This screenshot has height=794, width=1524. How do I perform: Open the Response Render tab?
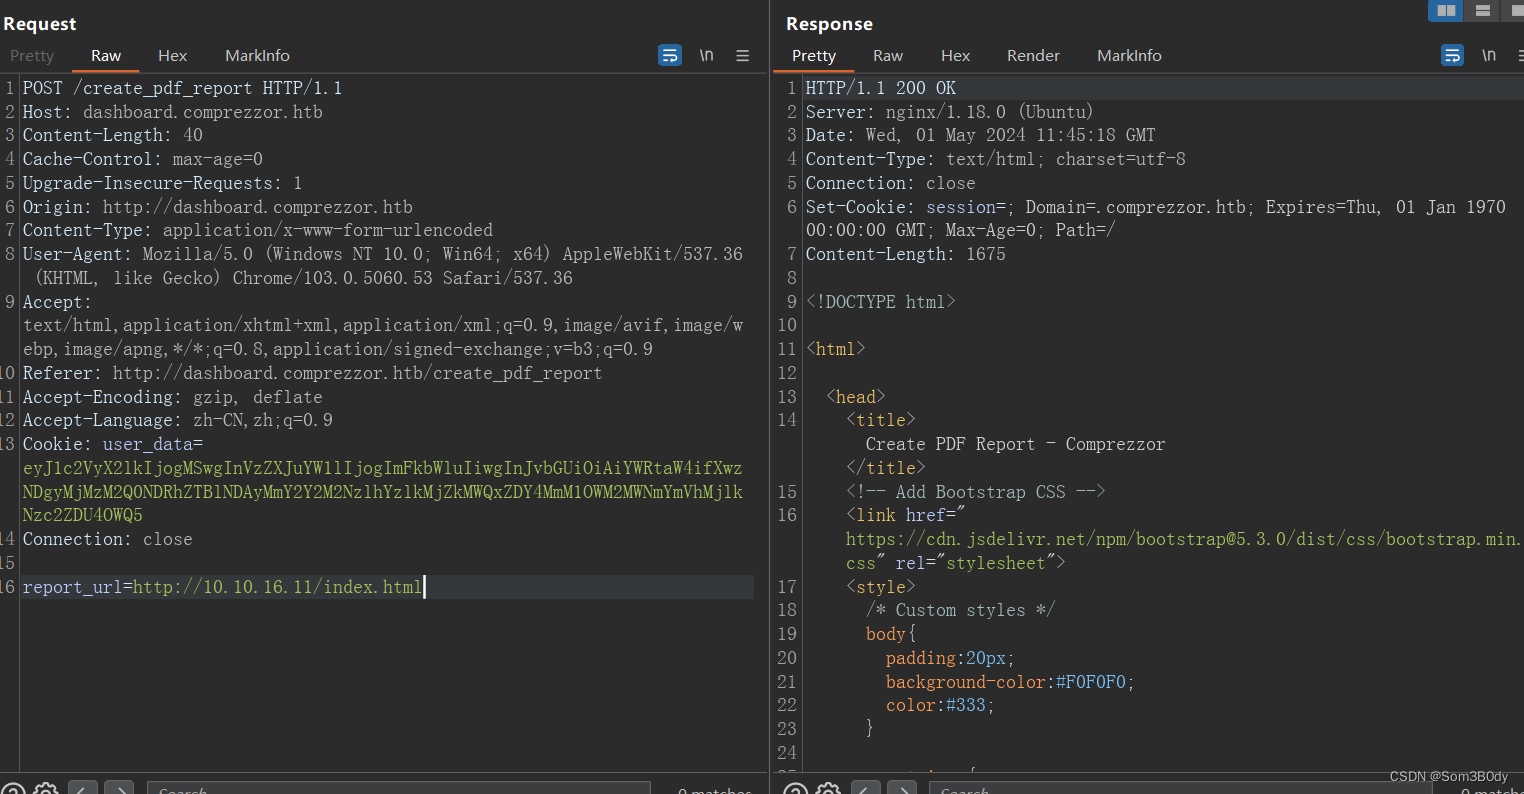(x=1033, y=55)
